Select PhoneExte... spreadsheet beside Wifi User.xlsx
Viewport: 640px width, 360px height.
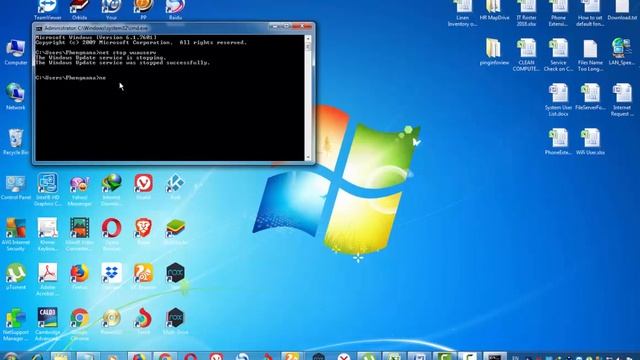(558, 141)
